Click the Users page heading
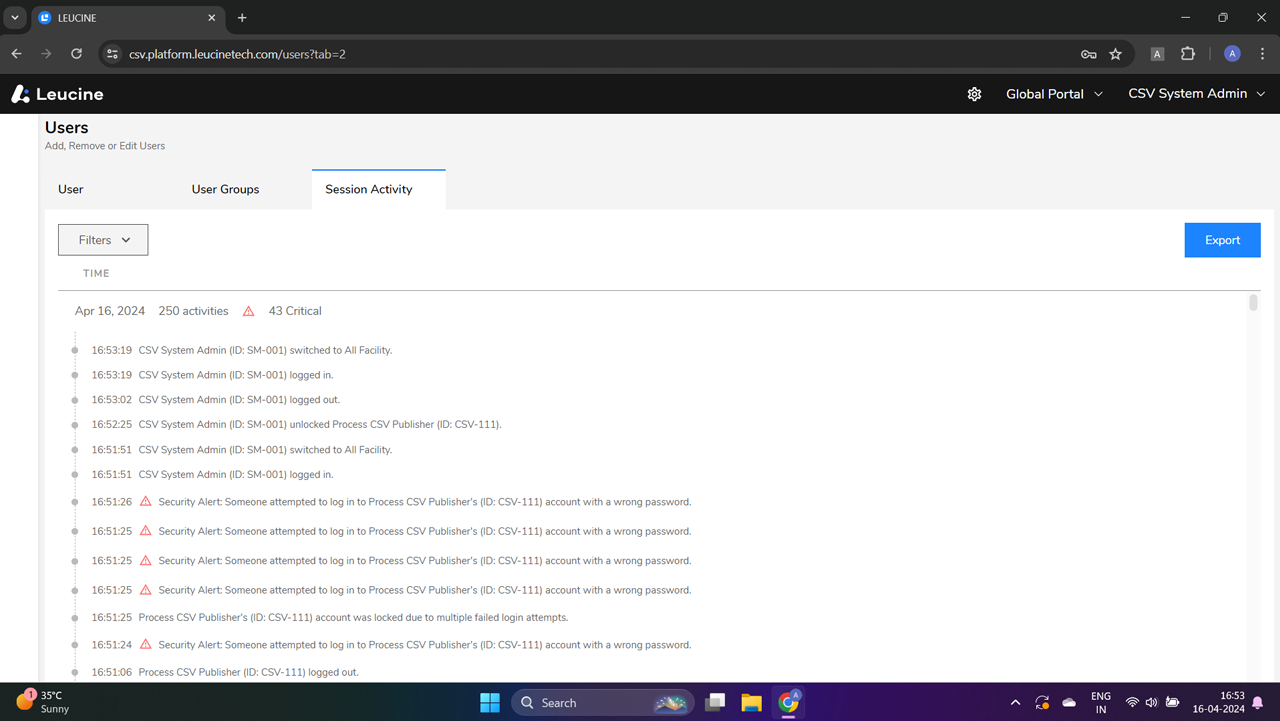Image resolution: width=1280 pixels, height=721 pixels. pos(67,128)
